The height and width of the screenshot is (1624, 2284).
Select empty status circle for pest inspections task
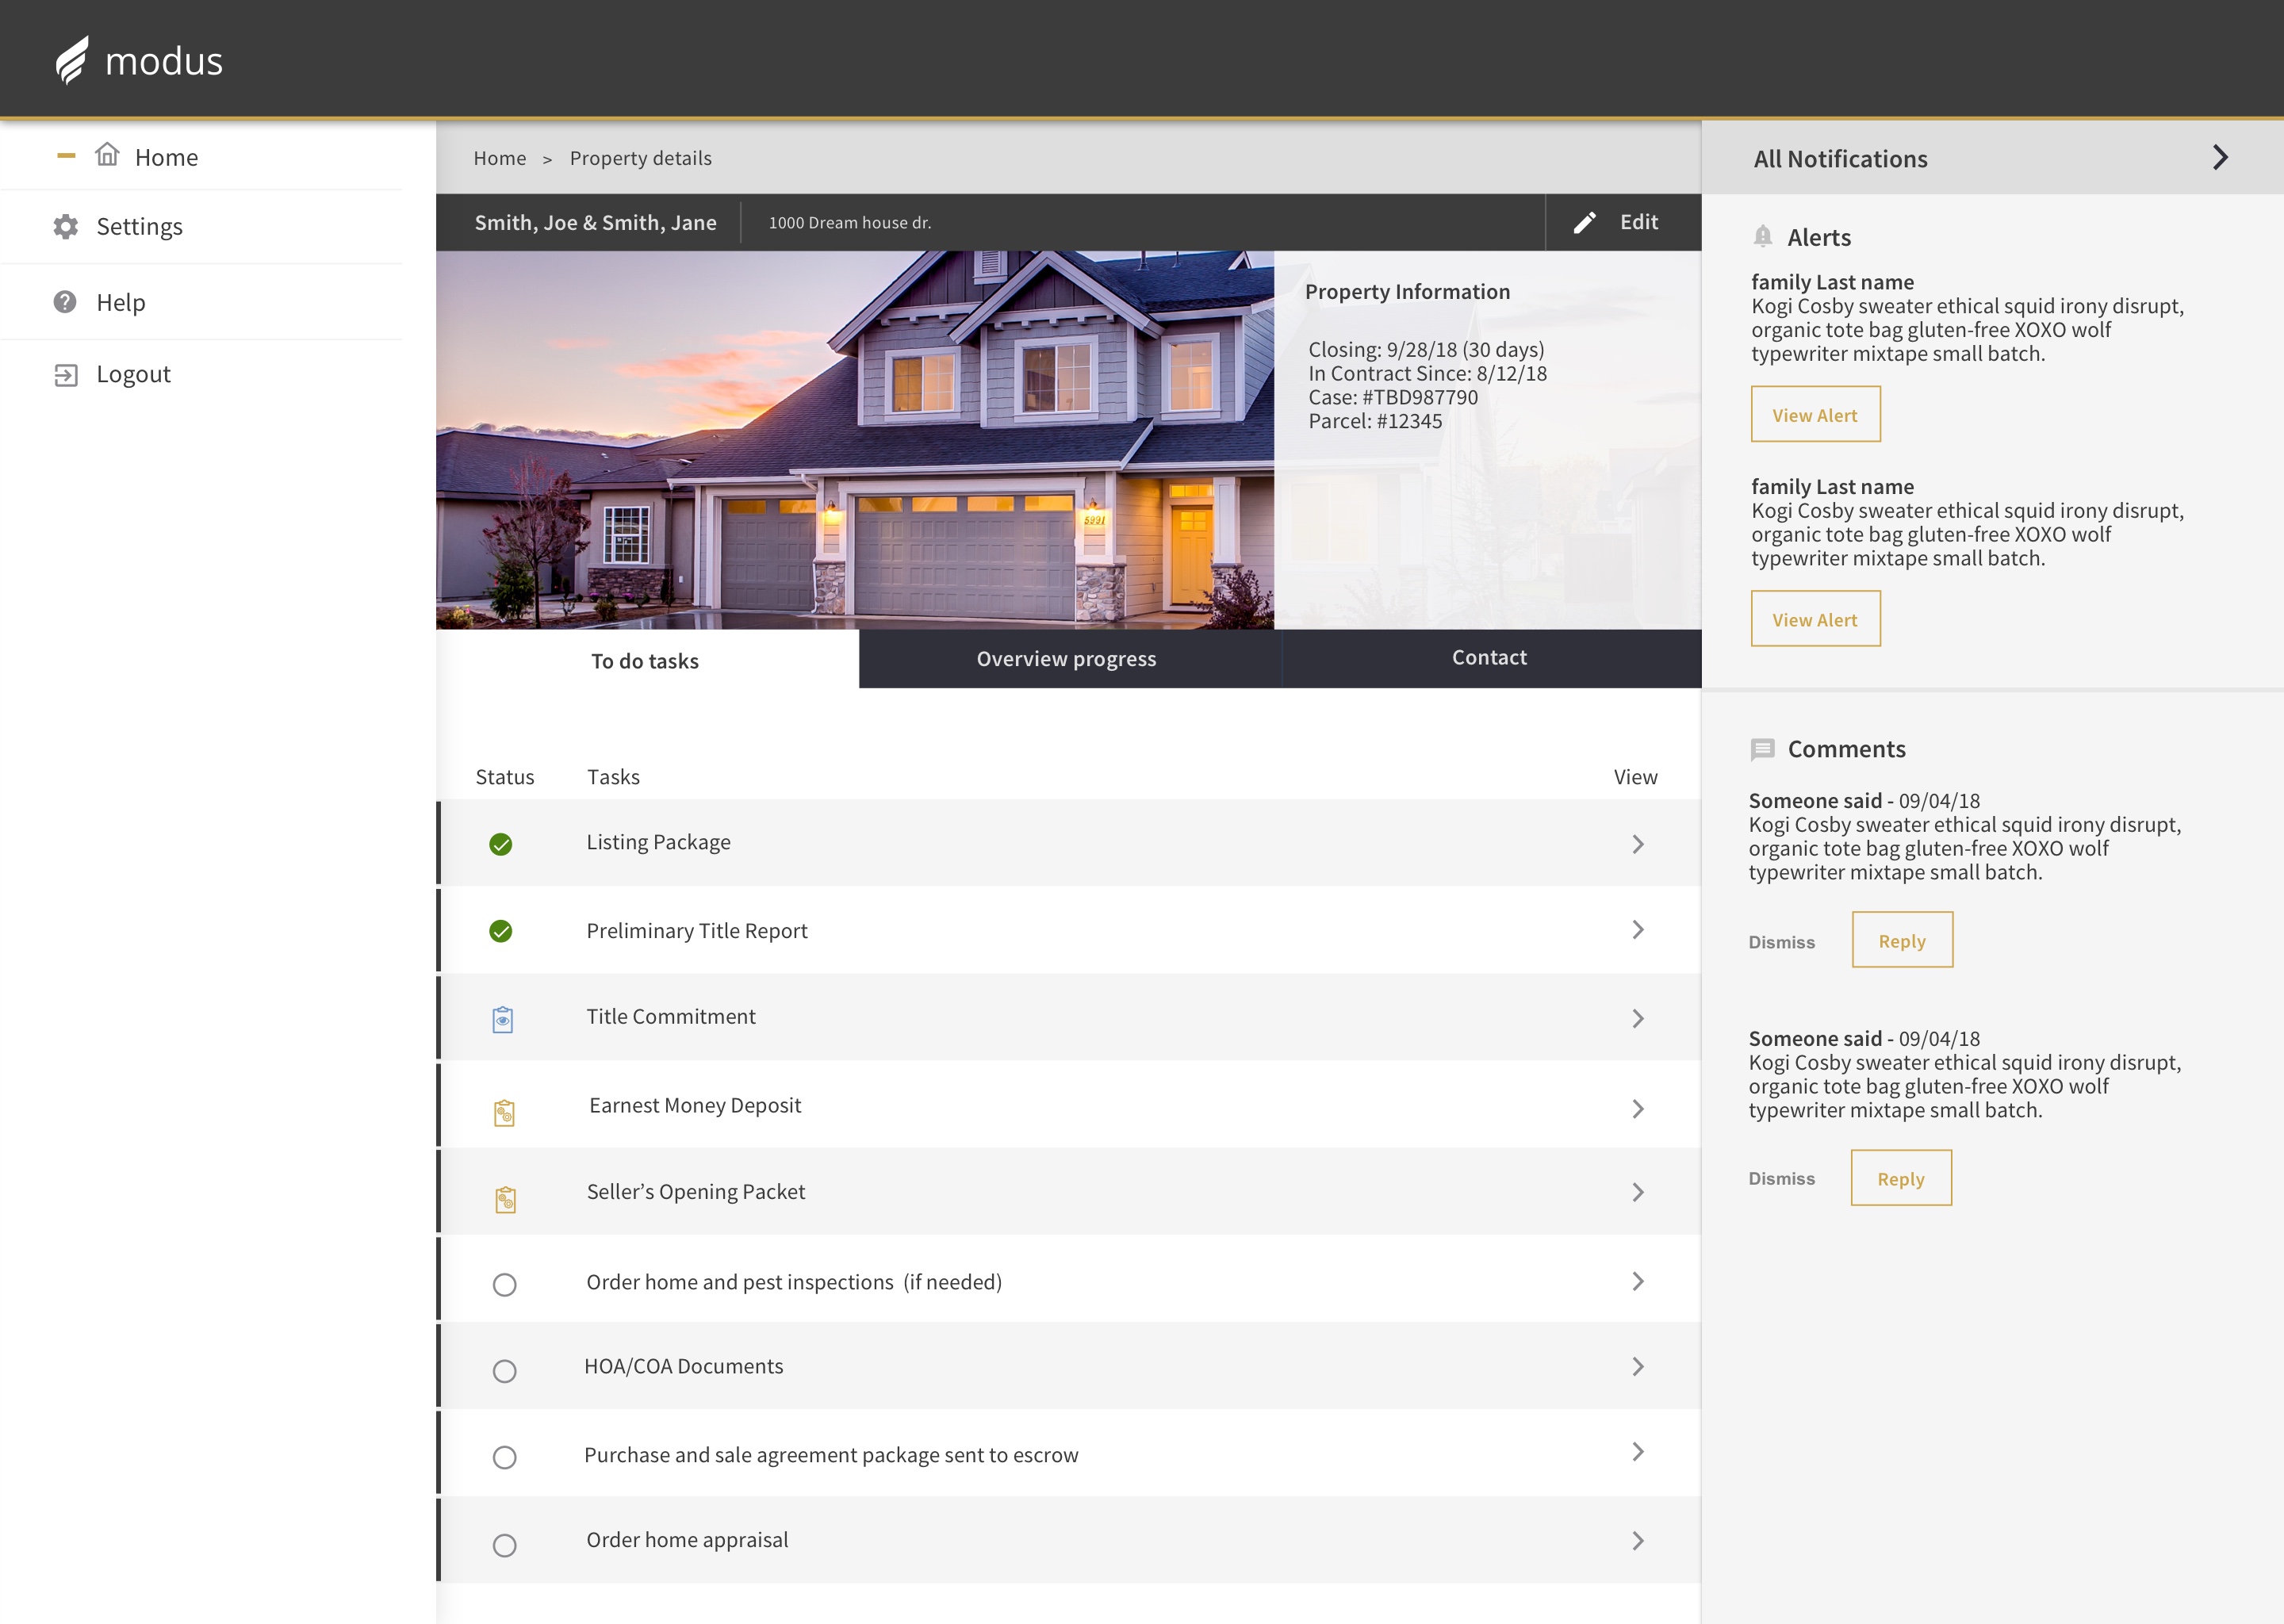click(x=505, y=1284)
